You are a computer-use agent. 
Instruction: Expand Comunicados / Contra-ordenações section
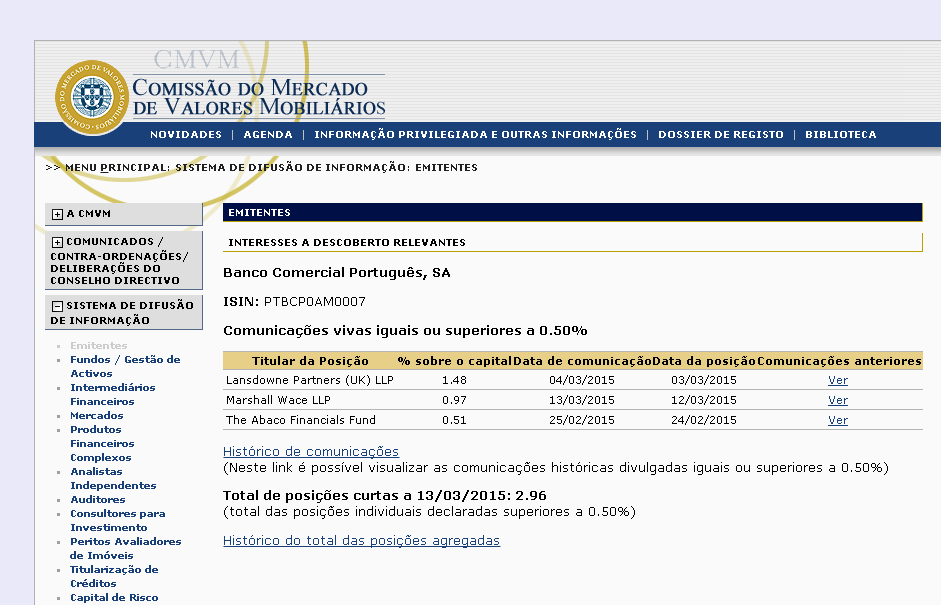pyautogui.click(x=57, y=242)
